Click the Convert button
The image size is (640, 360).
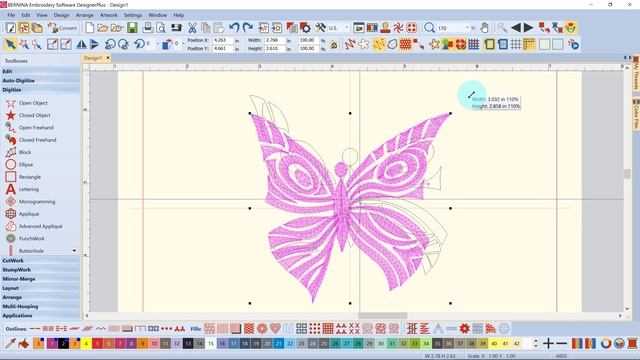pyautogui.click(x=62, y=28)
